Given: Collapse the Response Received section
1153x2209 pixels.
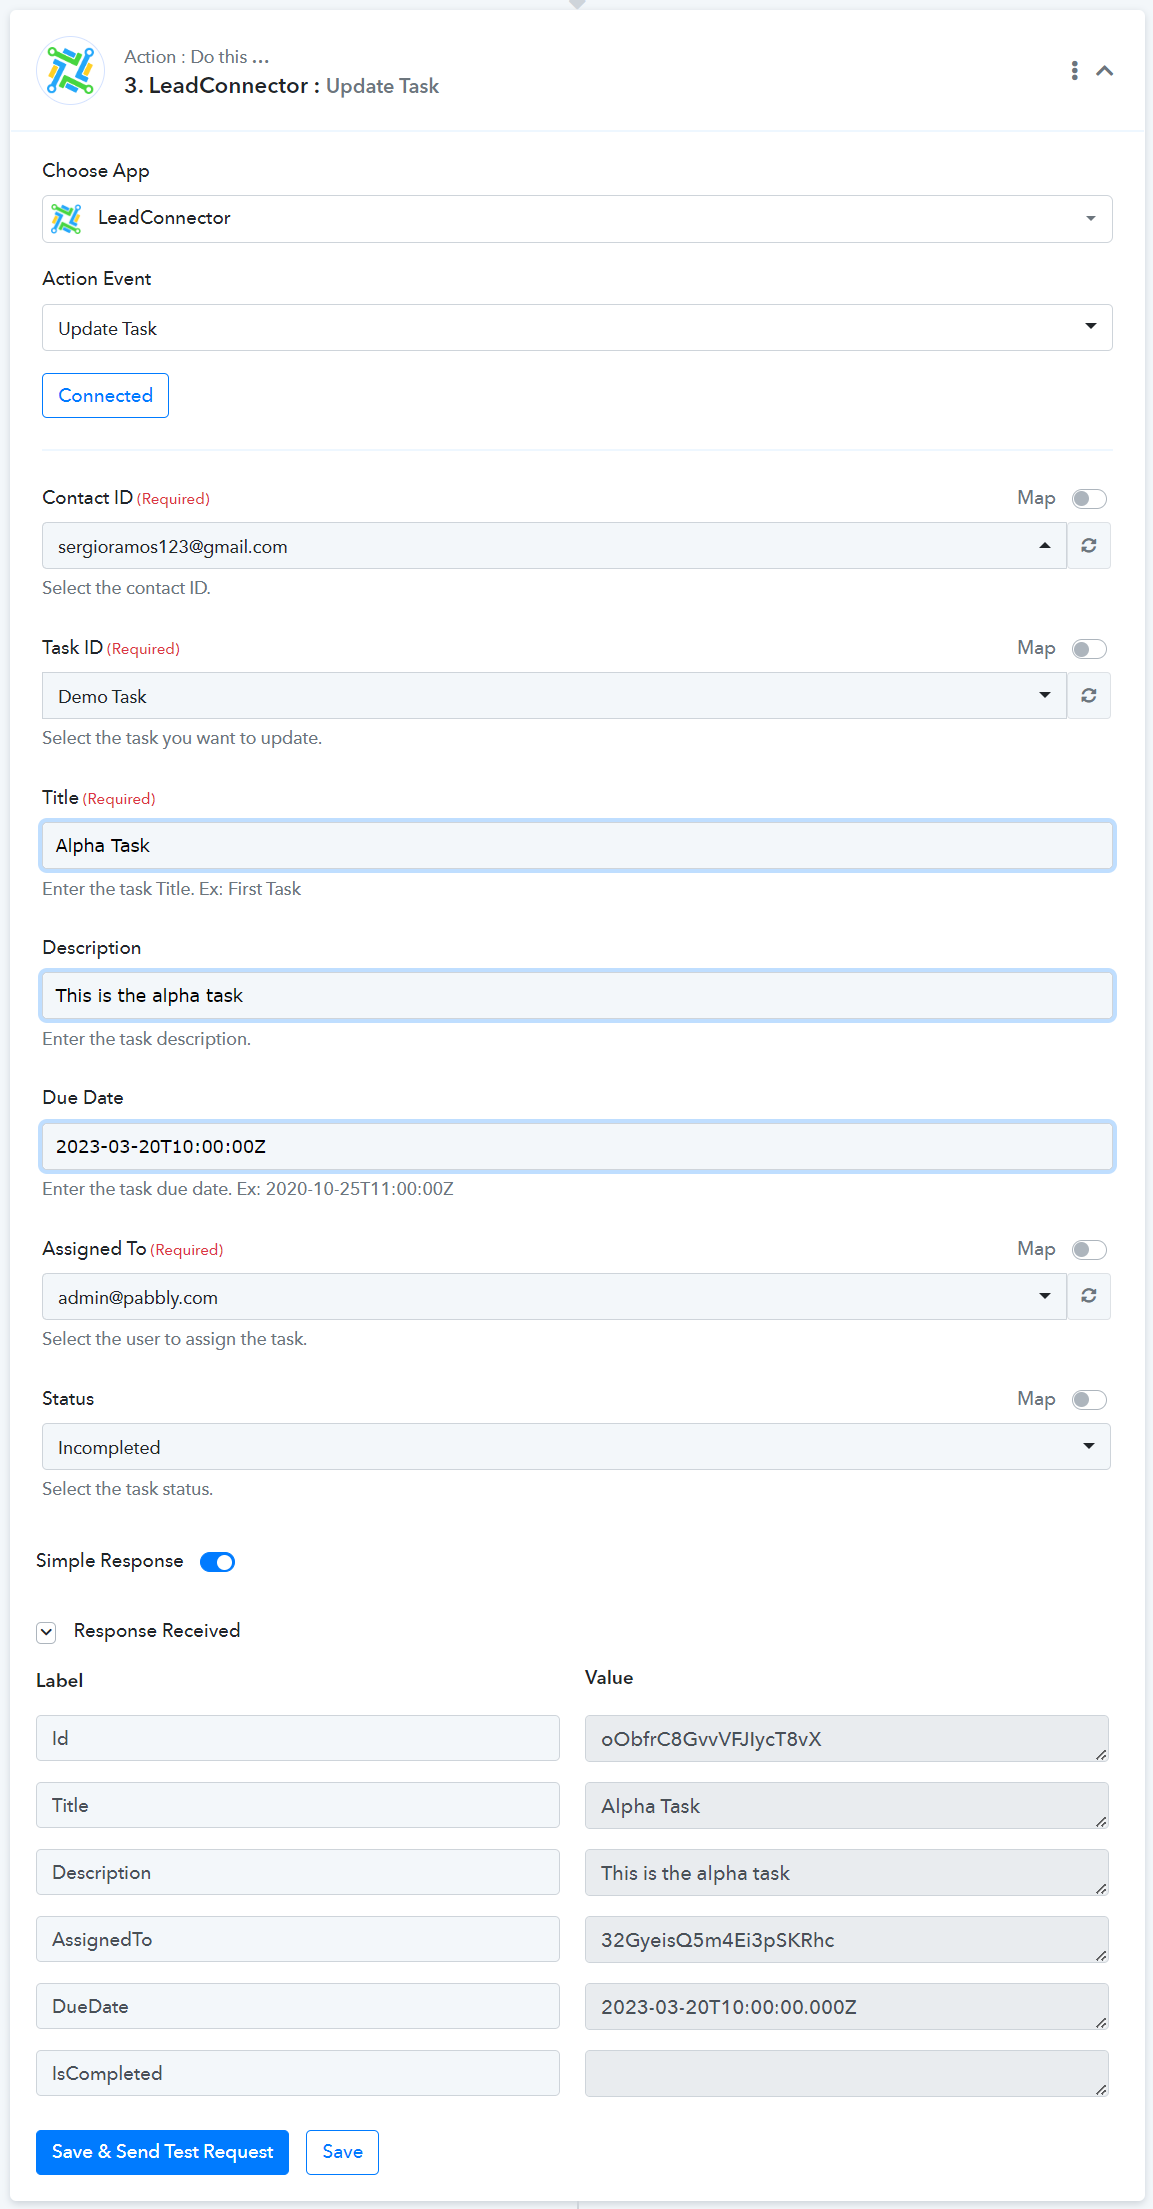Looking at the screenshot, I should pos(46,1632).
